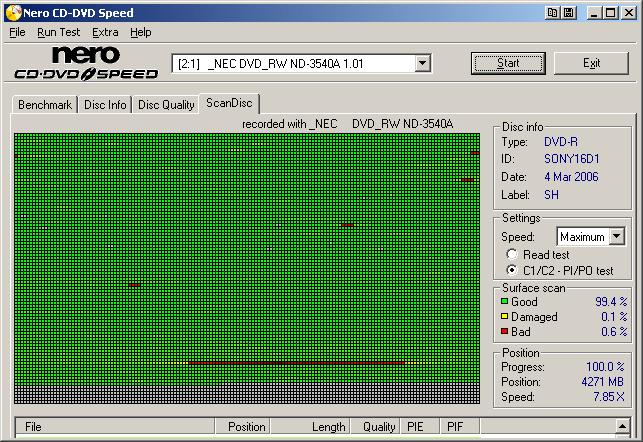Select the C1/C2 - PI/PO test option
This screenshot has height=442, width=643.
coord(512,270)
